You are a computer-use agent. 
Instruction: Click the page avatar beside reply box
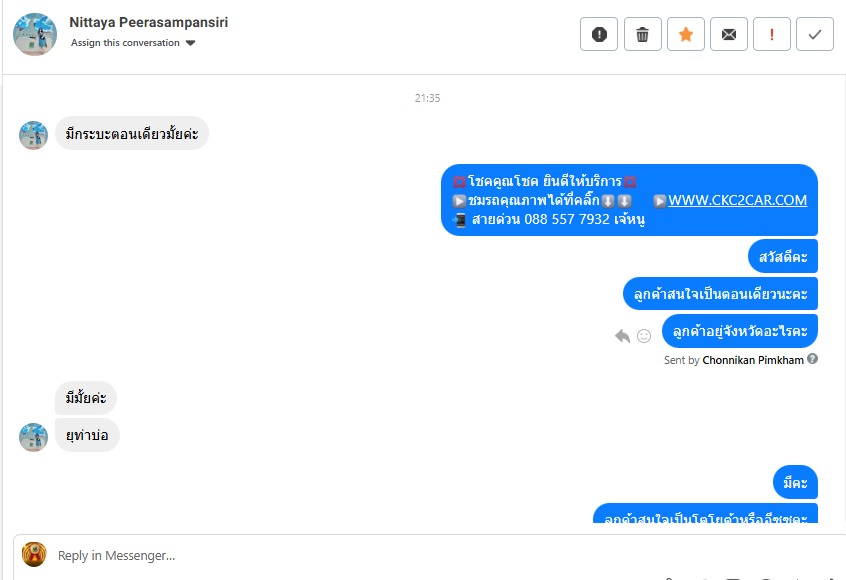pos(34,555)
